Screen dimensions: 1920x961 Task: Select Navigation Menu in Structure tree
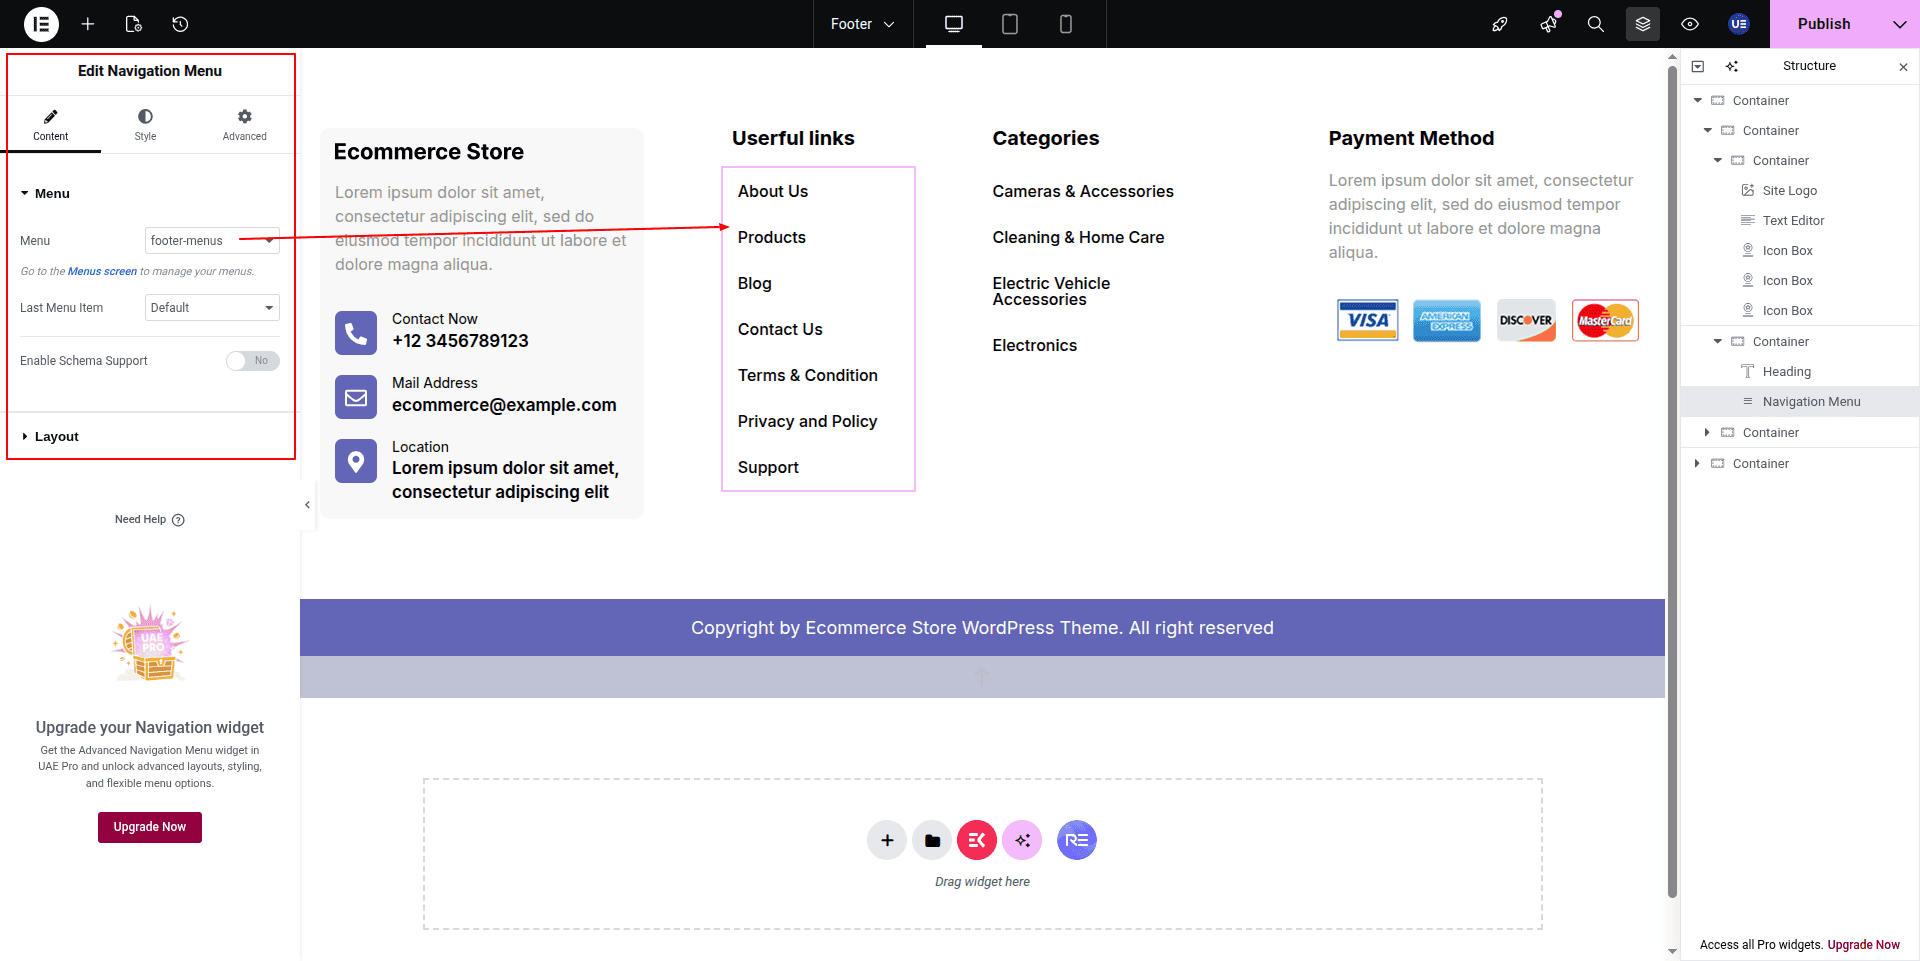coord(1811,402)
